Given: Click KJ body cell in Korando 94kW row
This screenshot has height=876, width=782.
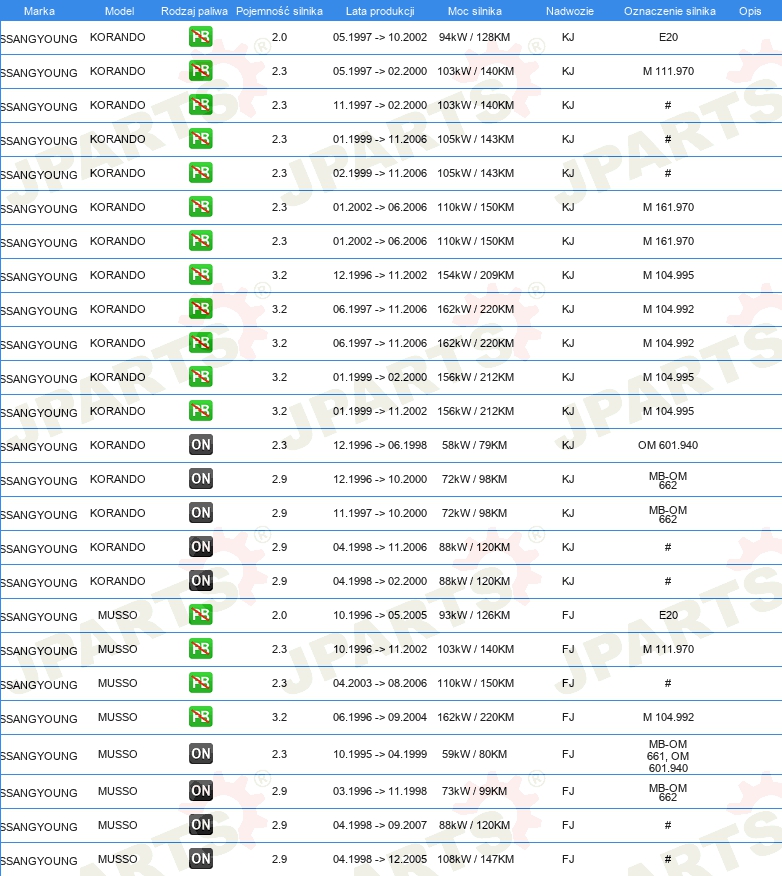Looking at the screenshot, I should pyautogui.click(x=568, y=37).
